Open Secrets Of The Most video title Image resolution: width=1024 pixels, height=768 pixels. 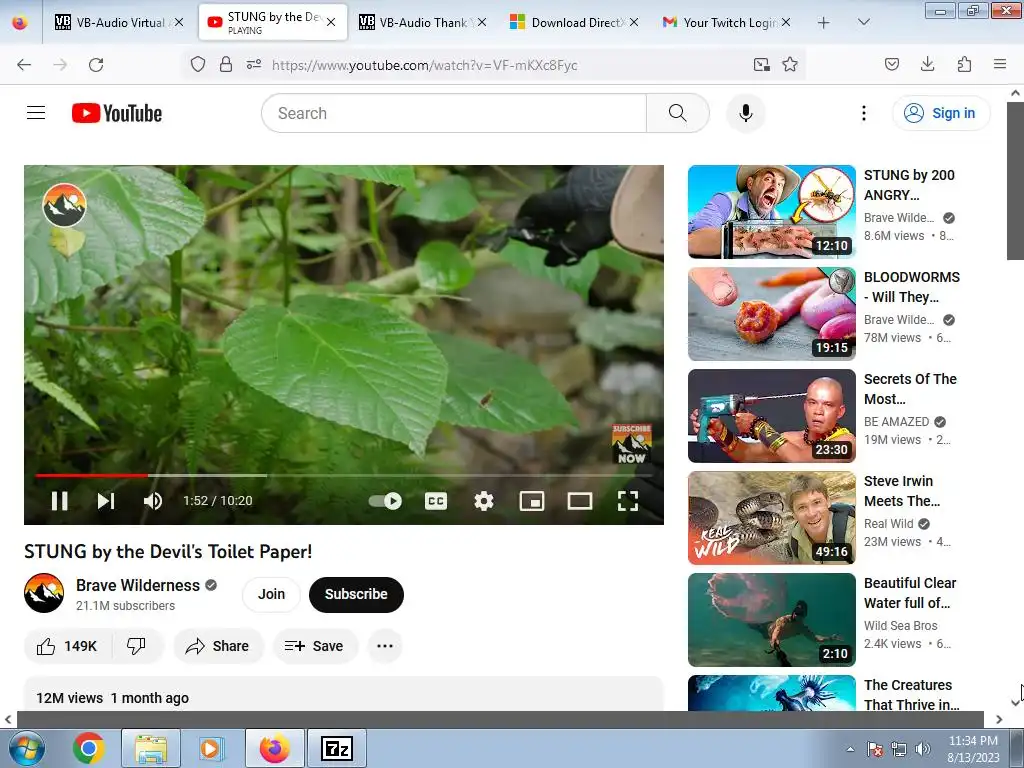click(910, 389)
